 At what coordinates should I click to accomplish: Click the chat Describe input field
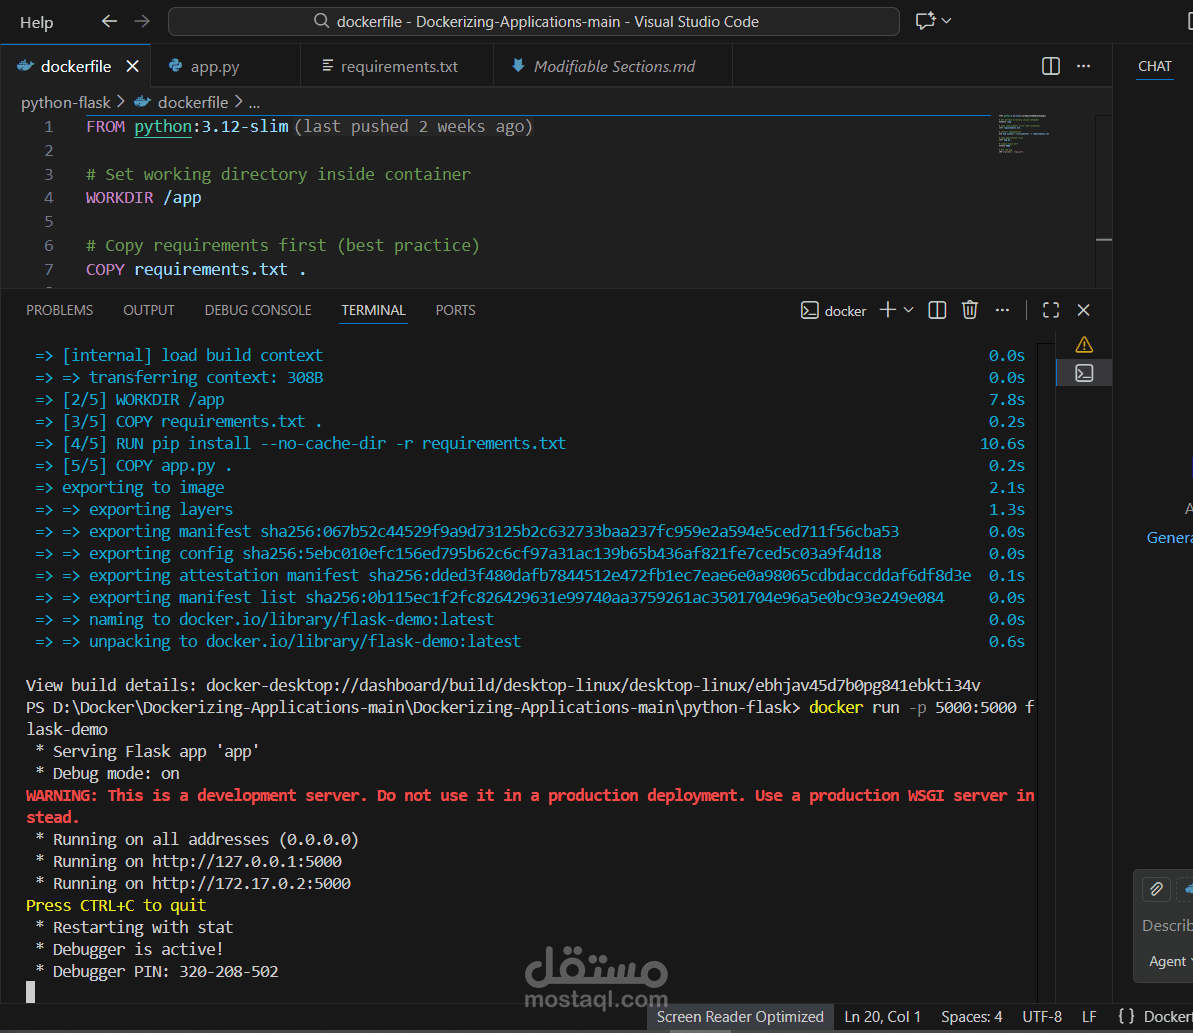click(x=1167, y=926)
